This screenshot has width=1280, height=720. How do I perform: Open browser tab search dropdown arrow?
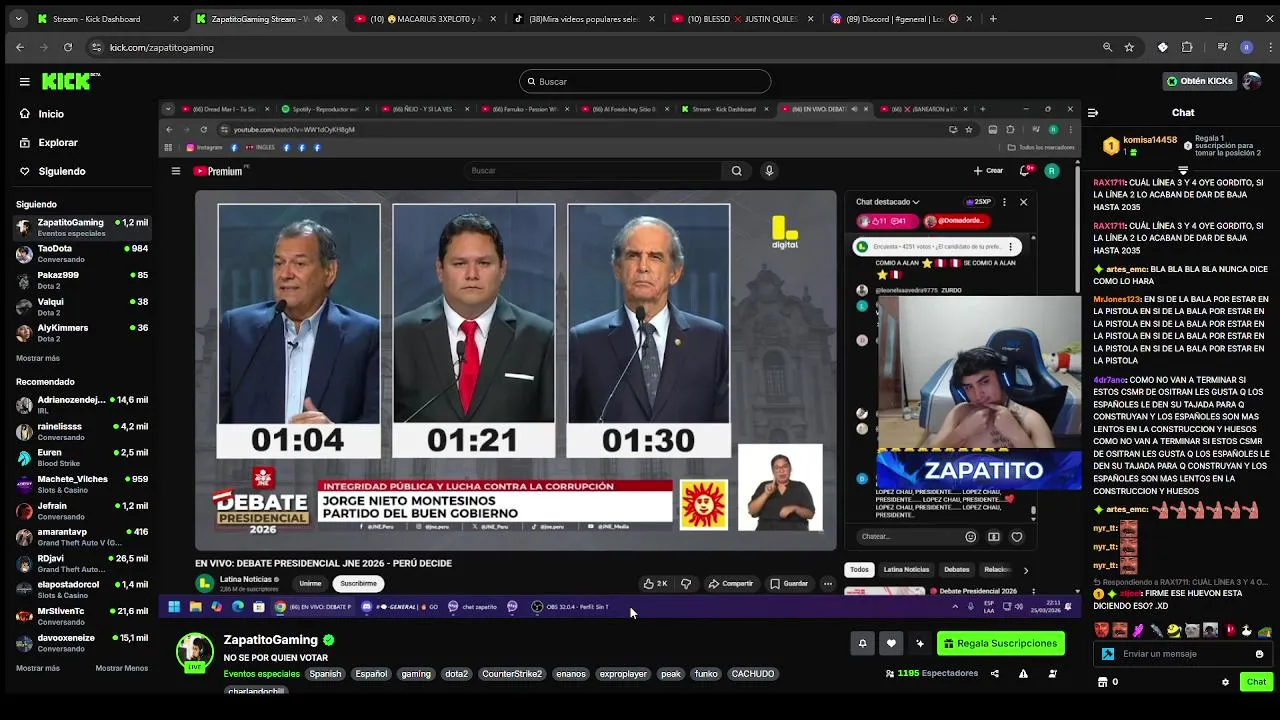pos(18,19)
